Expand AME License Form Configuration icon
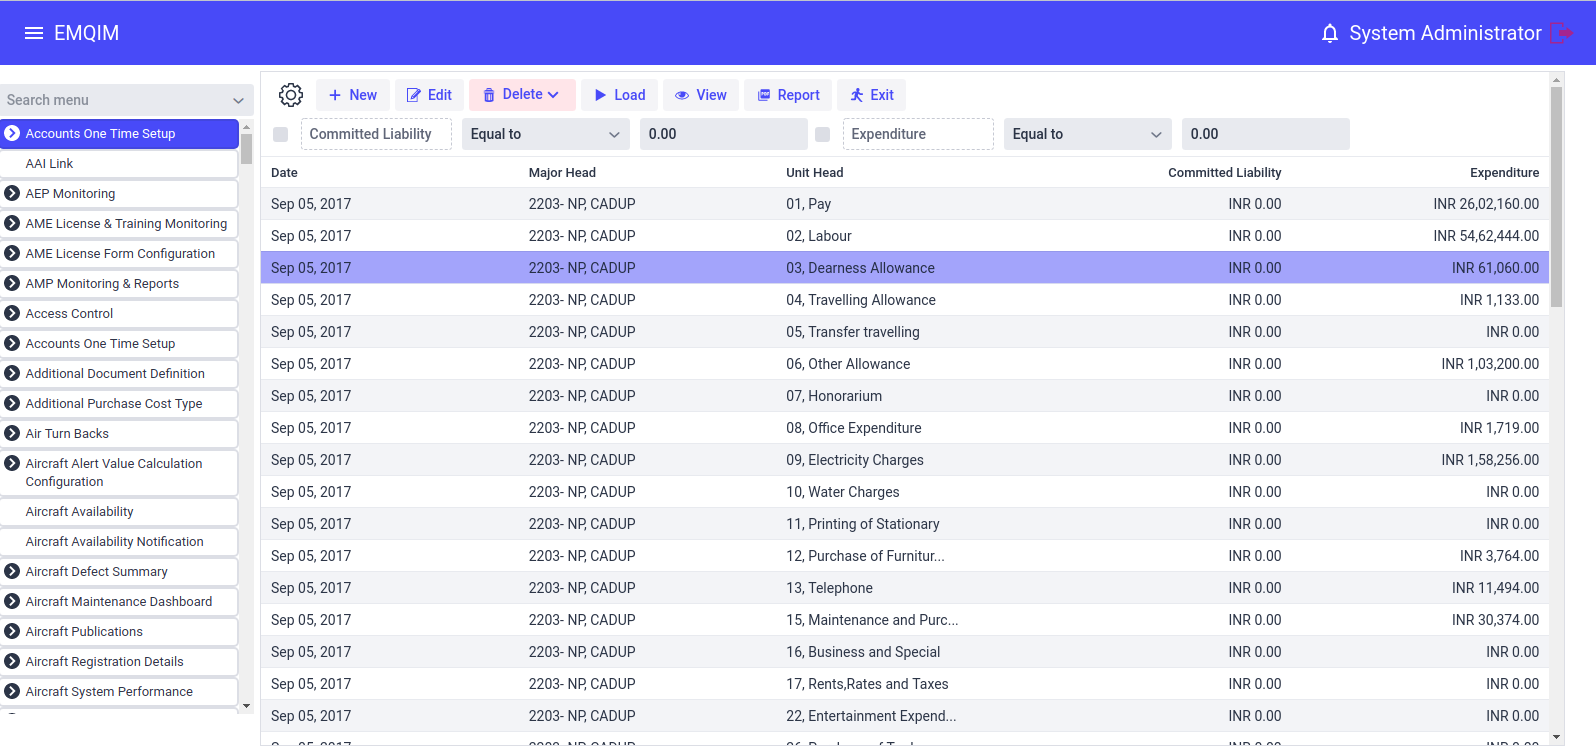 (12, 253)
